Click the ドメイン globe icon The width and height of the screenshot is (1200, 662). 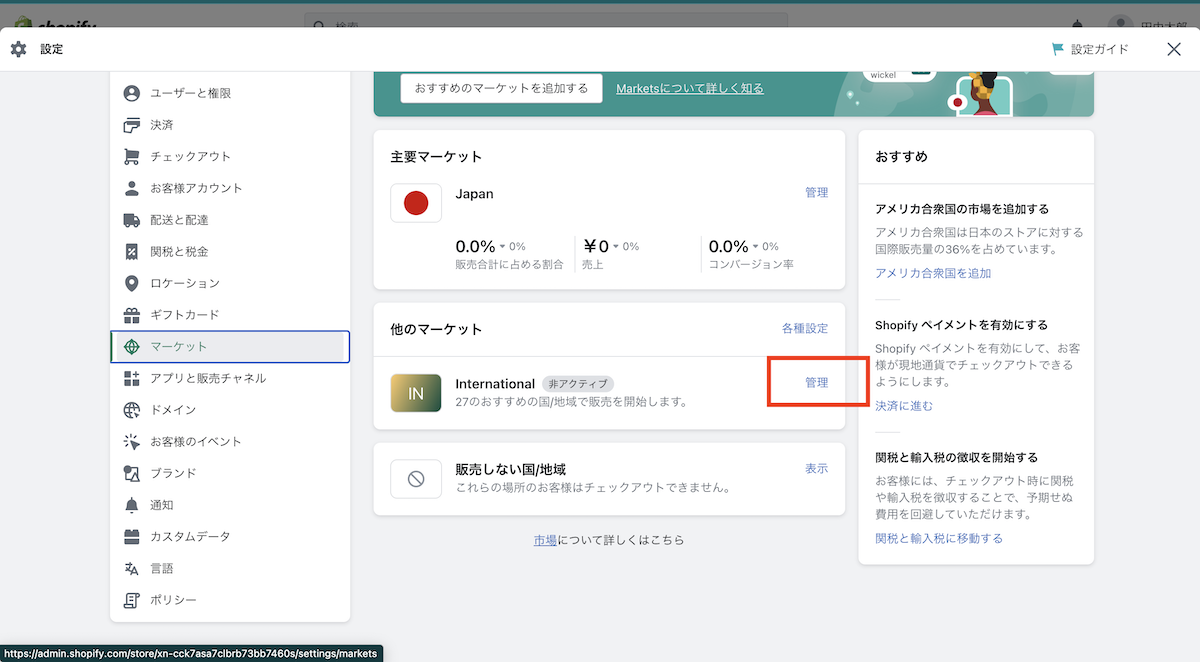tap(131, 410)
